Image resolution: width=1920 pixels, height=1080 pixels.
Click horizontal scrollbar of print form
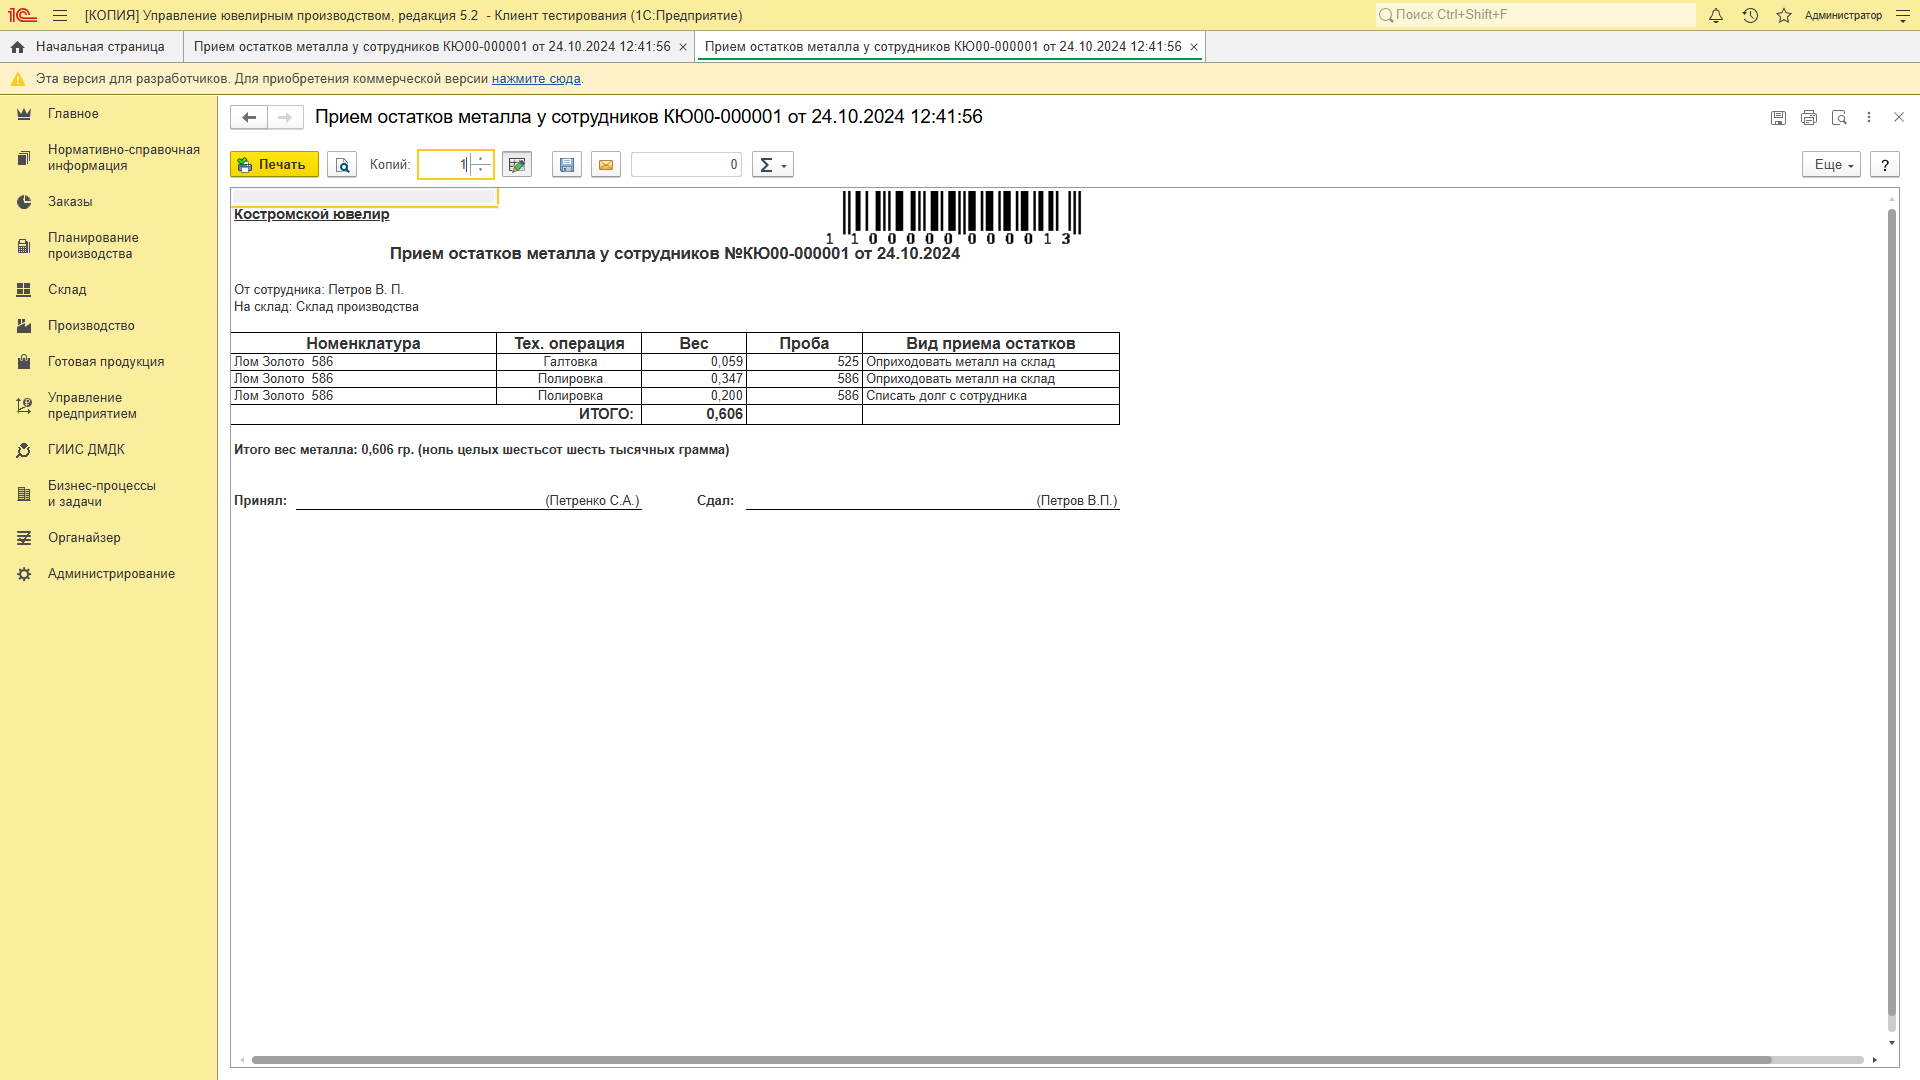click(x=1011, y=1060)
